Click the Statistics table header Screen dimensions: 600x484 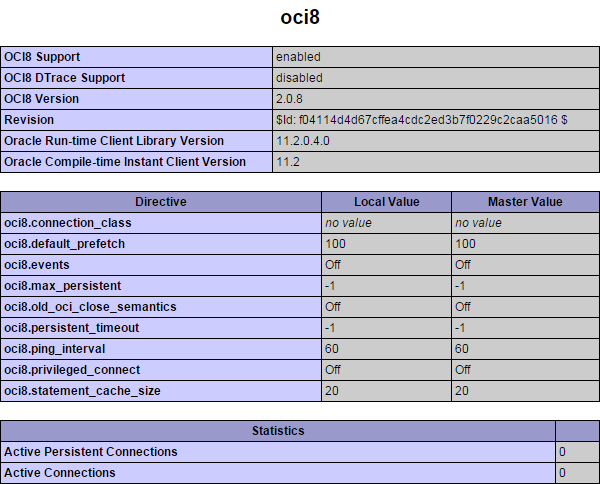[x=278, y=431]
